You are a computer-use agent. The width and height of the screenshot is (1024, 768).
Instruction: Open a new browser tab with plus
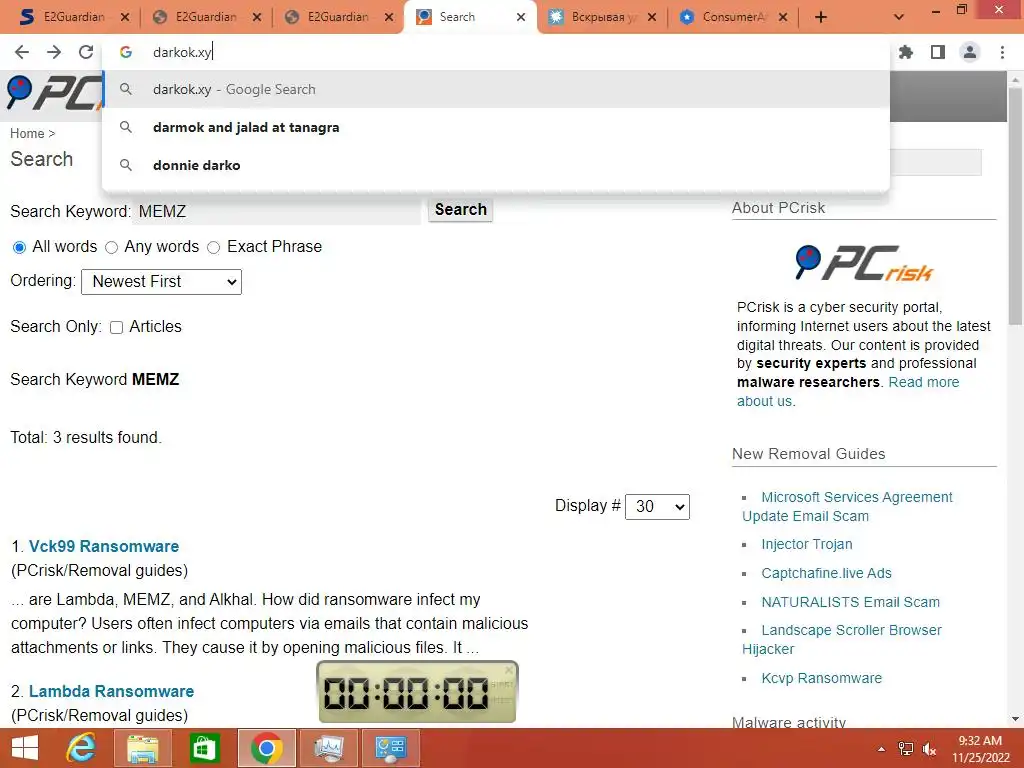click(821, 18)
